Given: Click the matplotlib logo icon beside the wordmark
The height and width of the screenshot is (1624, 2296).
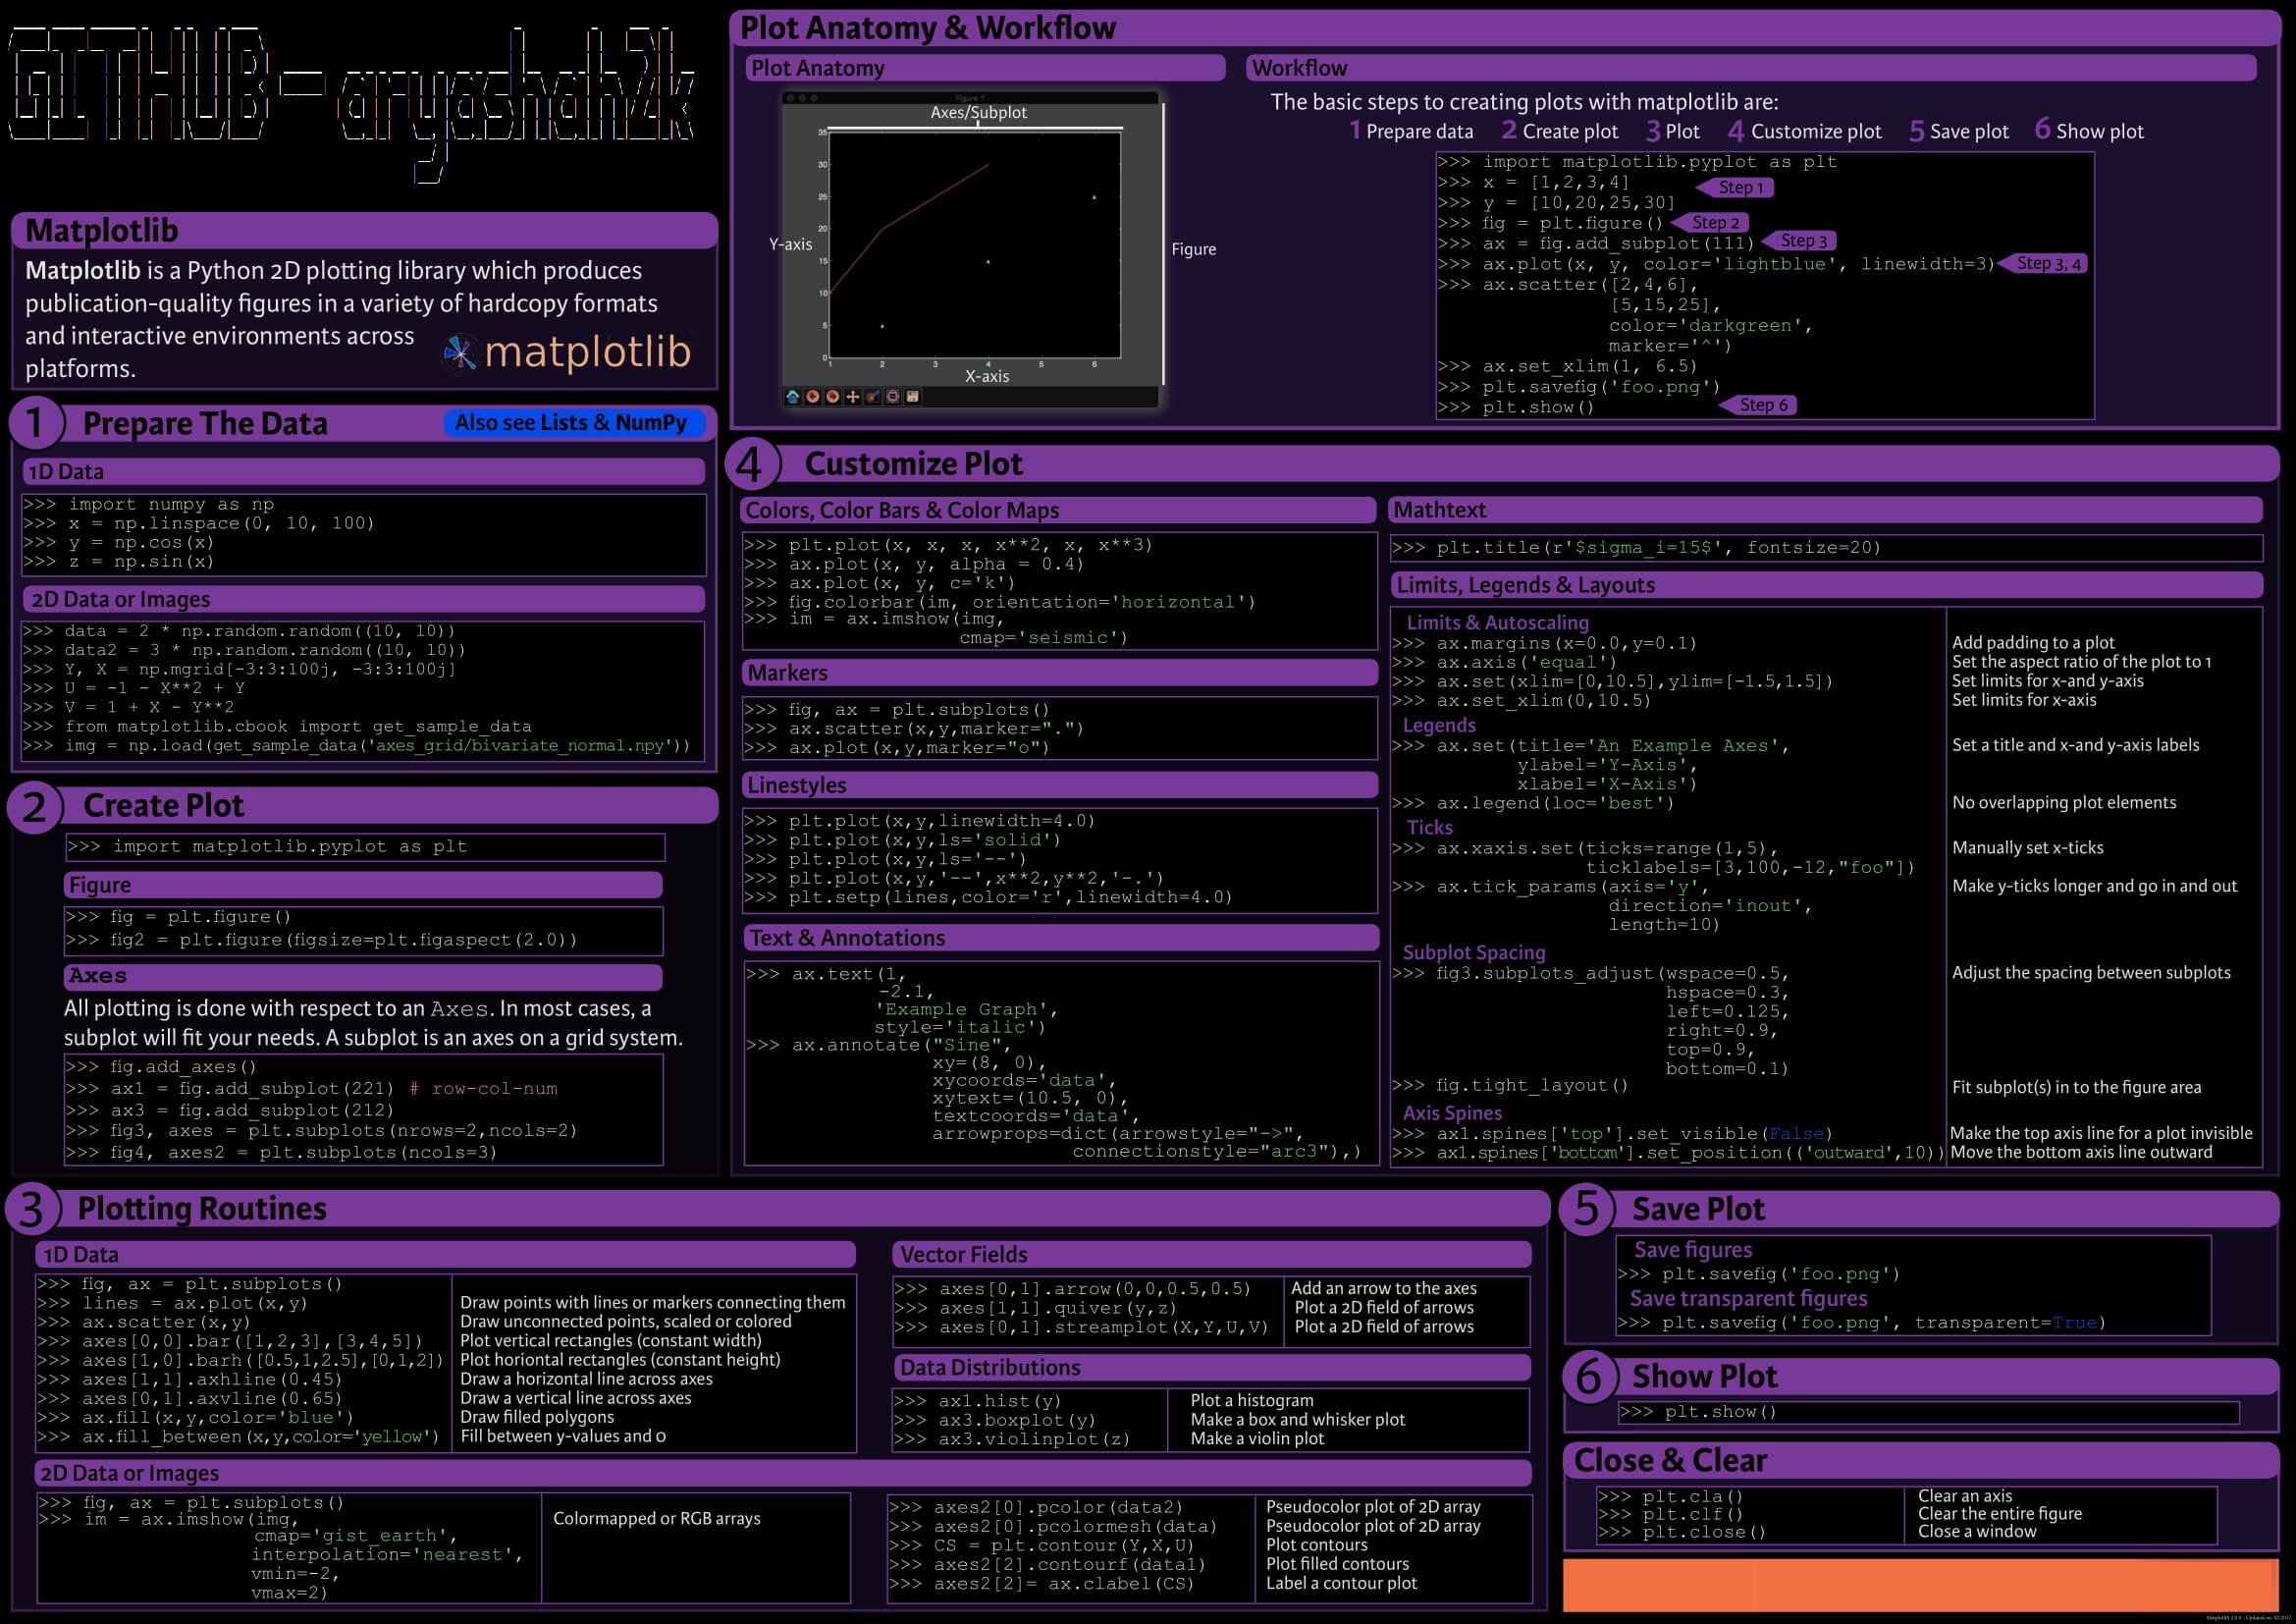Looking at the screenshot, I should click(x=459, y=353).
